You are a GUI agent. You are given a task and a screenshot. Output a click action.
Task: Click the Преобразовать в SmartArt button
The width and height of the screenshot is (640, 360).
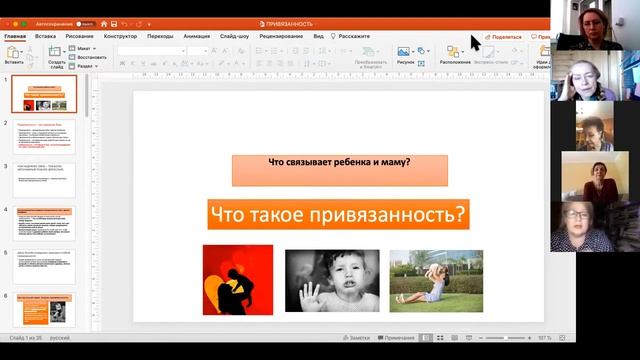pos(370,57)
